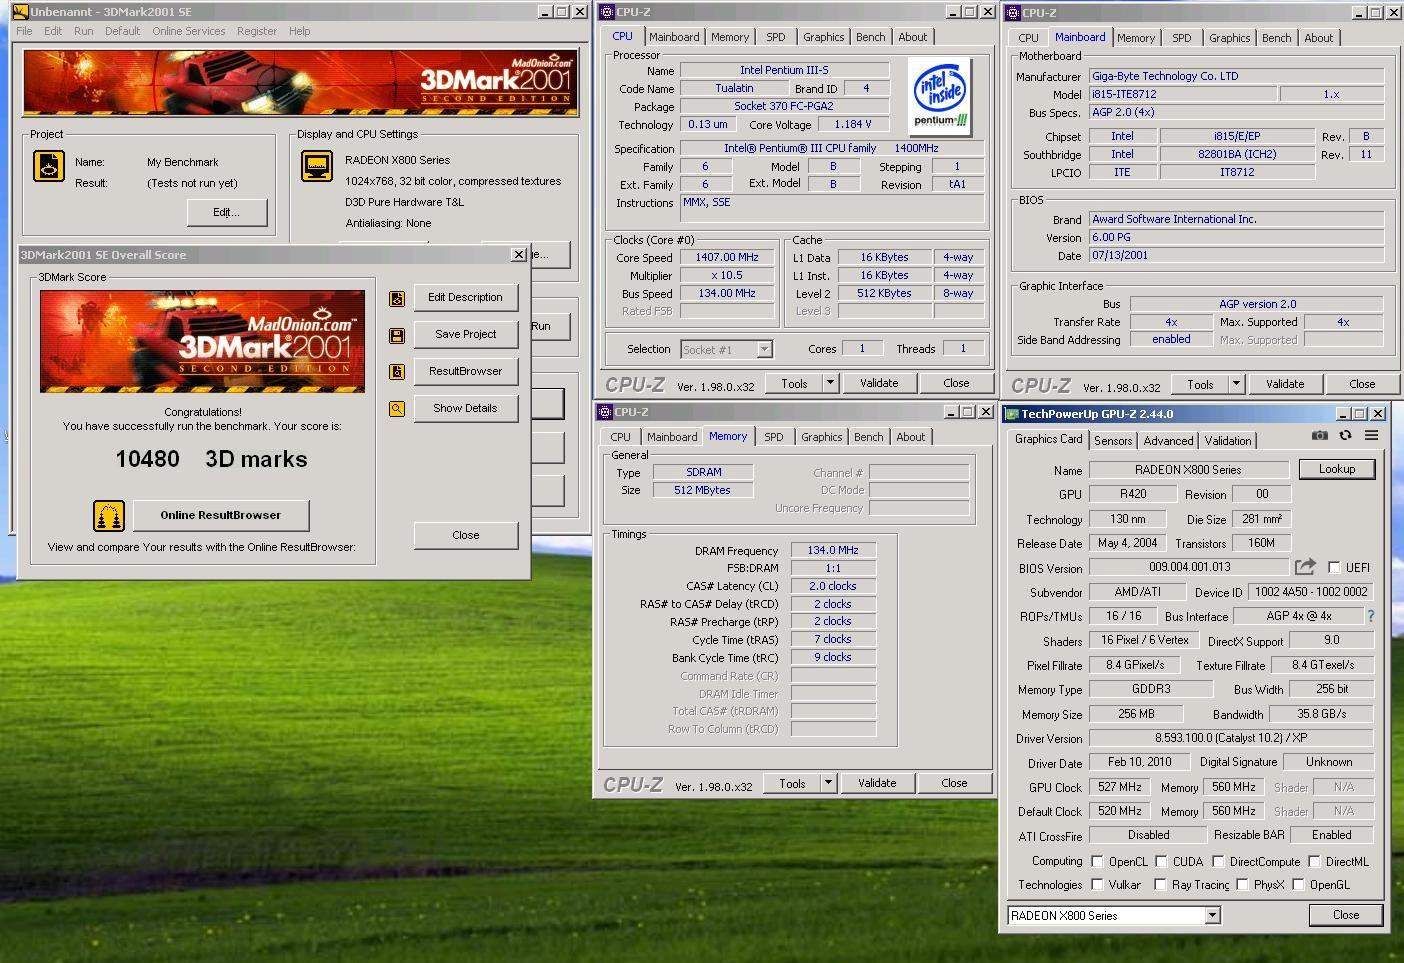Image resolution: width=1404 pixels, height=963 pixels.
Task: Click the Tools button in CPU-Z Mainboard window
Action: coord(1200,384)
